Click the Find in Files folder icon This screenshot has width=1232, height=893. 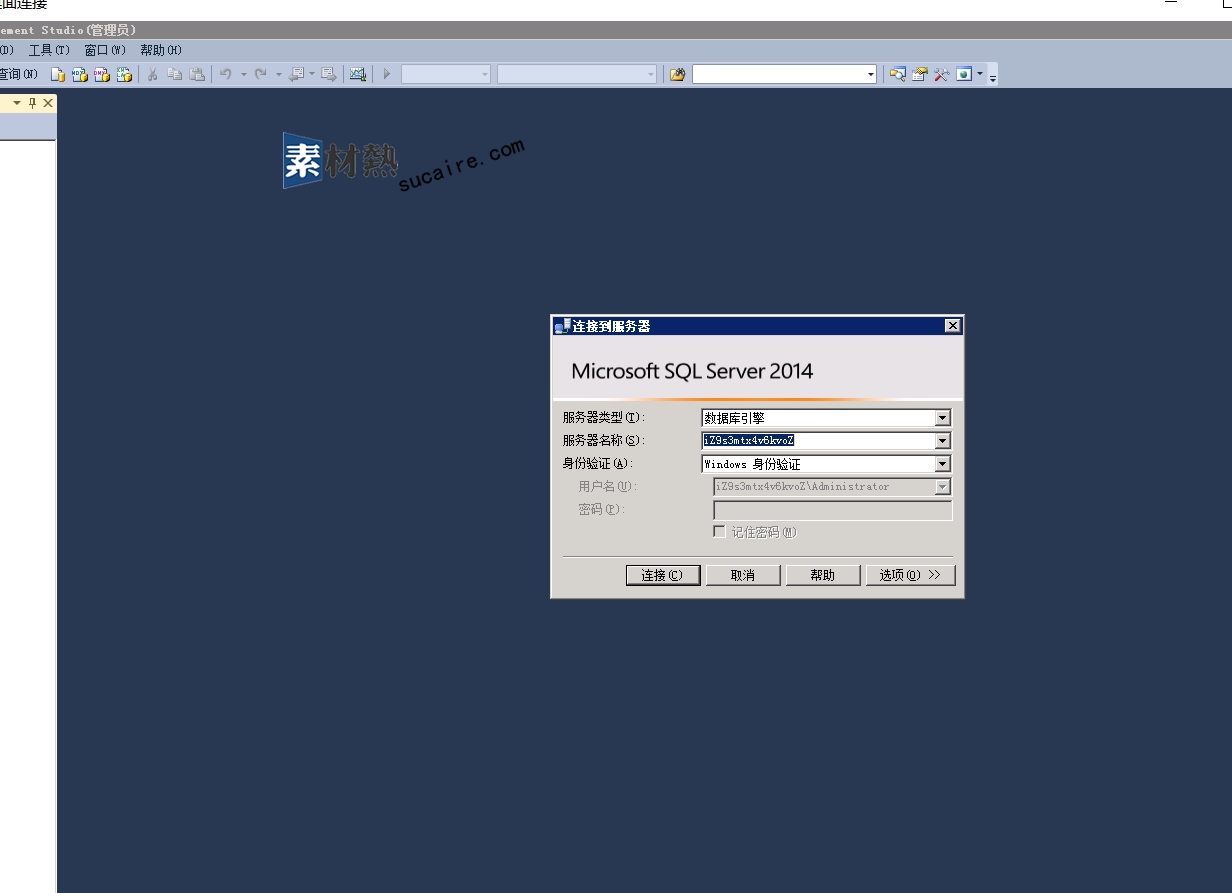click(677, 74)
